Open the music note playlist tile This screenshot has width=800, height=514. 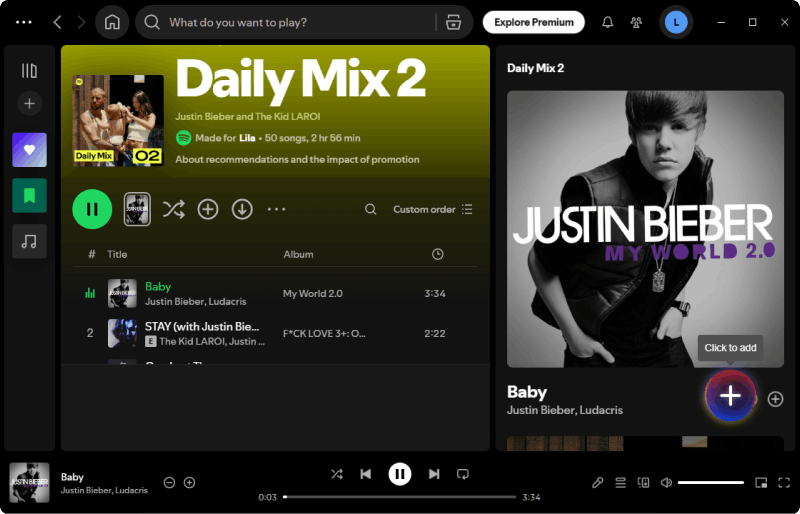coord(30,241)
